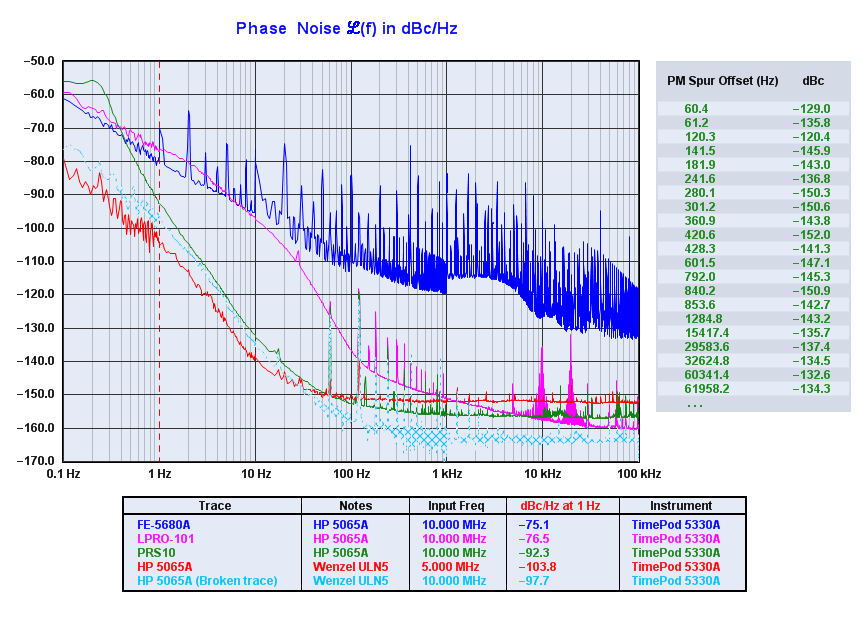Select spur offset "428.3"
Screen dimensions: 868x622
click(700, 249)
